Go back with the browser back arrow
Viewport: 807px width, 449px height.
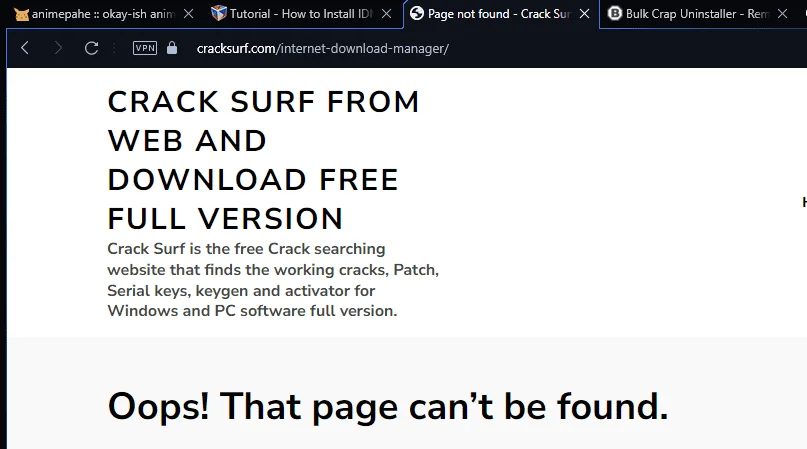(x=25, y=48)
